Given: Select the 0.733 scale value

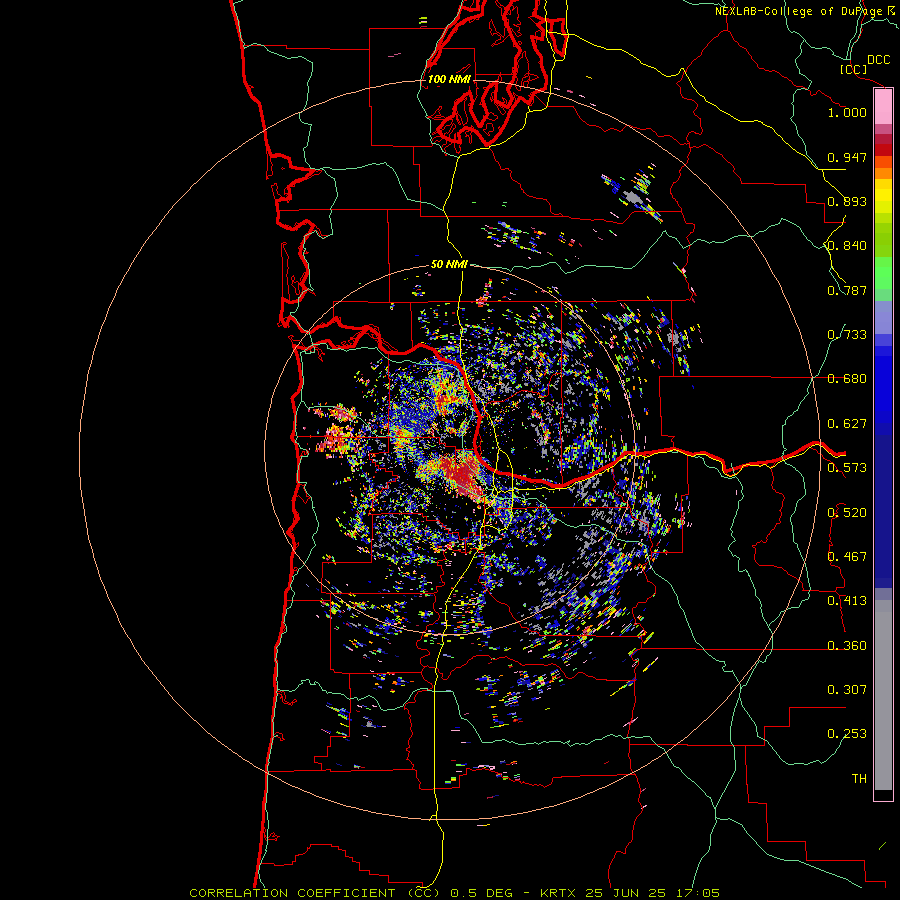Looking at the screenshot, I should point(847,335).
